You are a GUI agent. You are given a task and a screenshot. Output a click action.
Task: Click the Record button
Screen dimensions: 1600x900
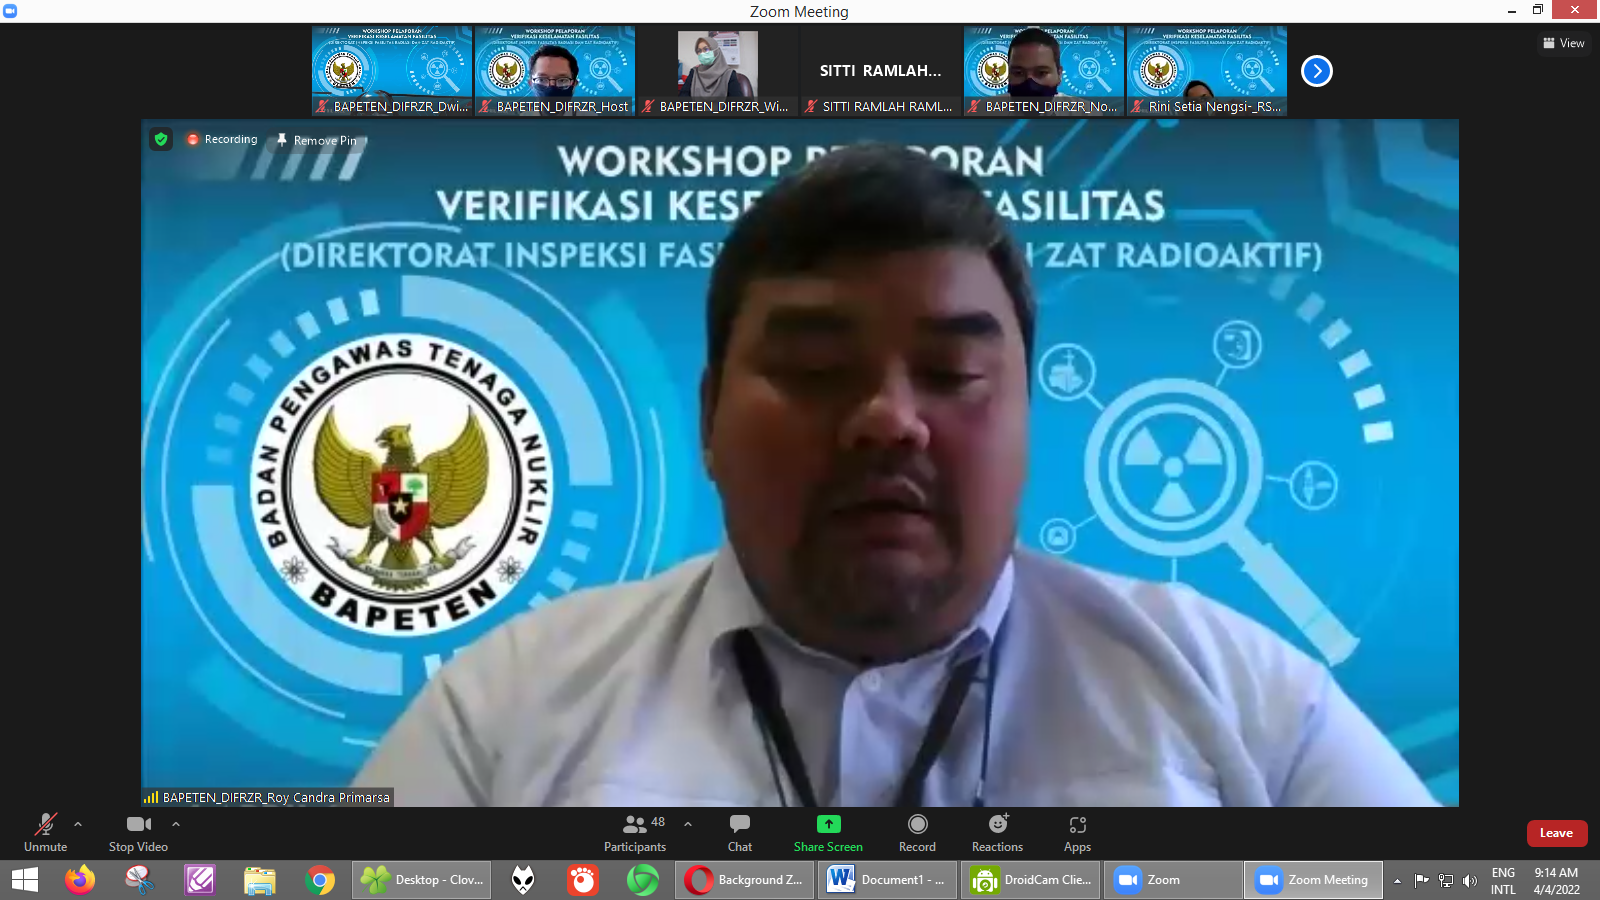click(917, 833)
